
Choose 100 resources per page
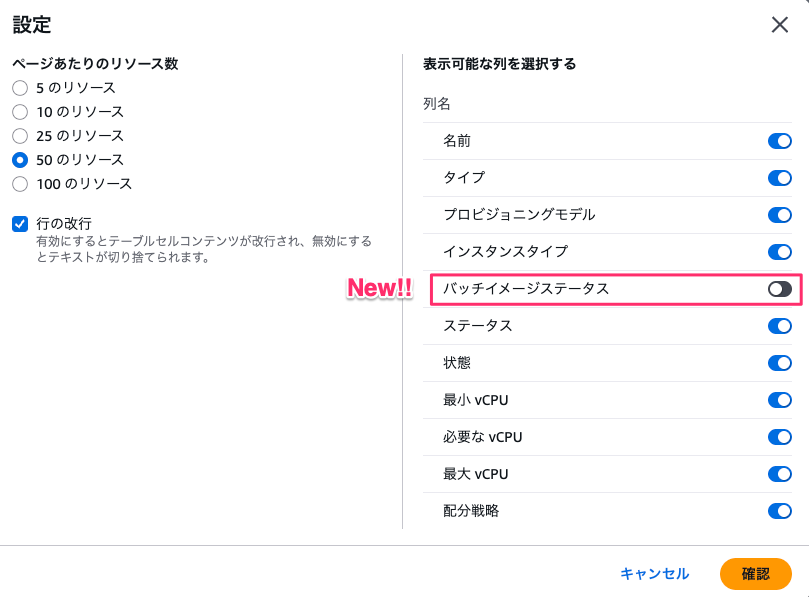click(x=18, y=184)
